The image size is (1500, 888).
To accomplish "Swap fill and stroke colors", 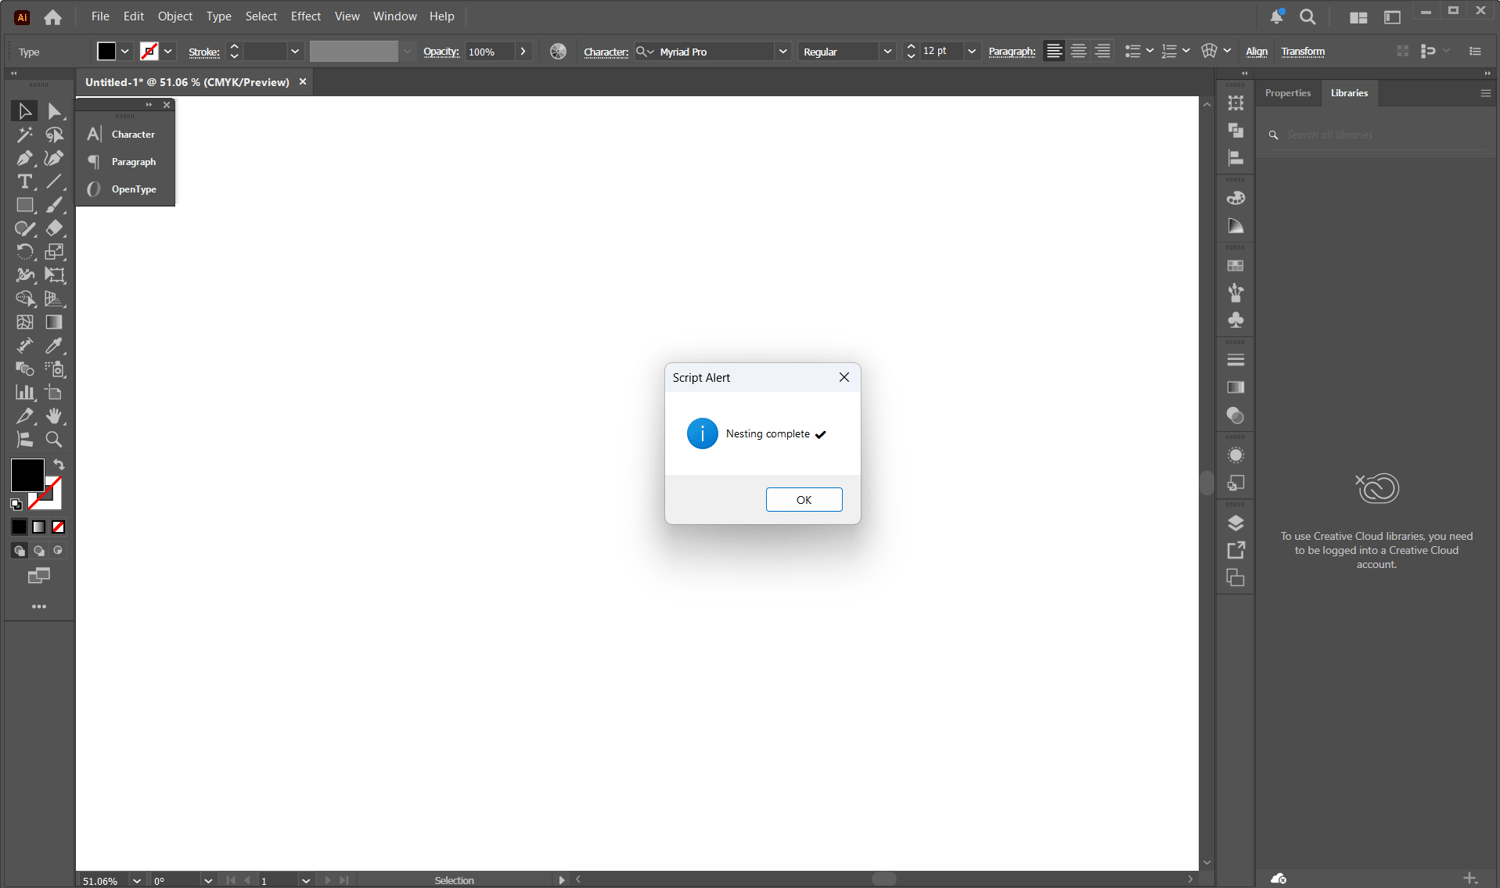I will coord(59,465).
